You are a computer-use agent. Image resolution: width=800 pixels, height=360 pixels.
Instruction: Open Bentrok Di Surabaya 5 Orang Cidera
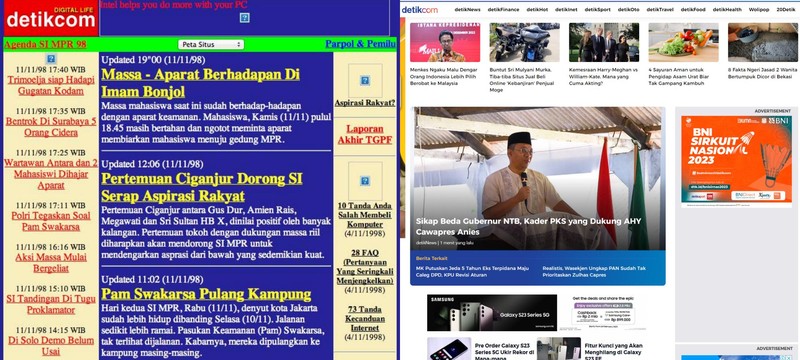(x=51, y=127)
